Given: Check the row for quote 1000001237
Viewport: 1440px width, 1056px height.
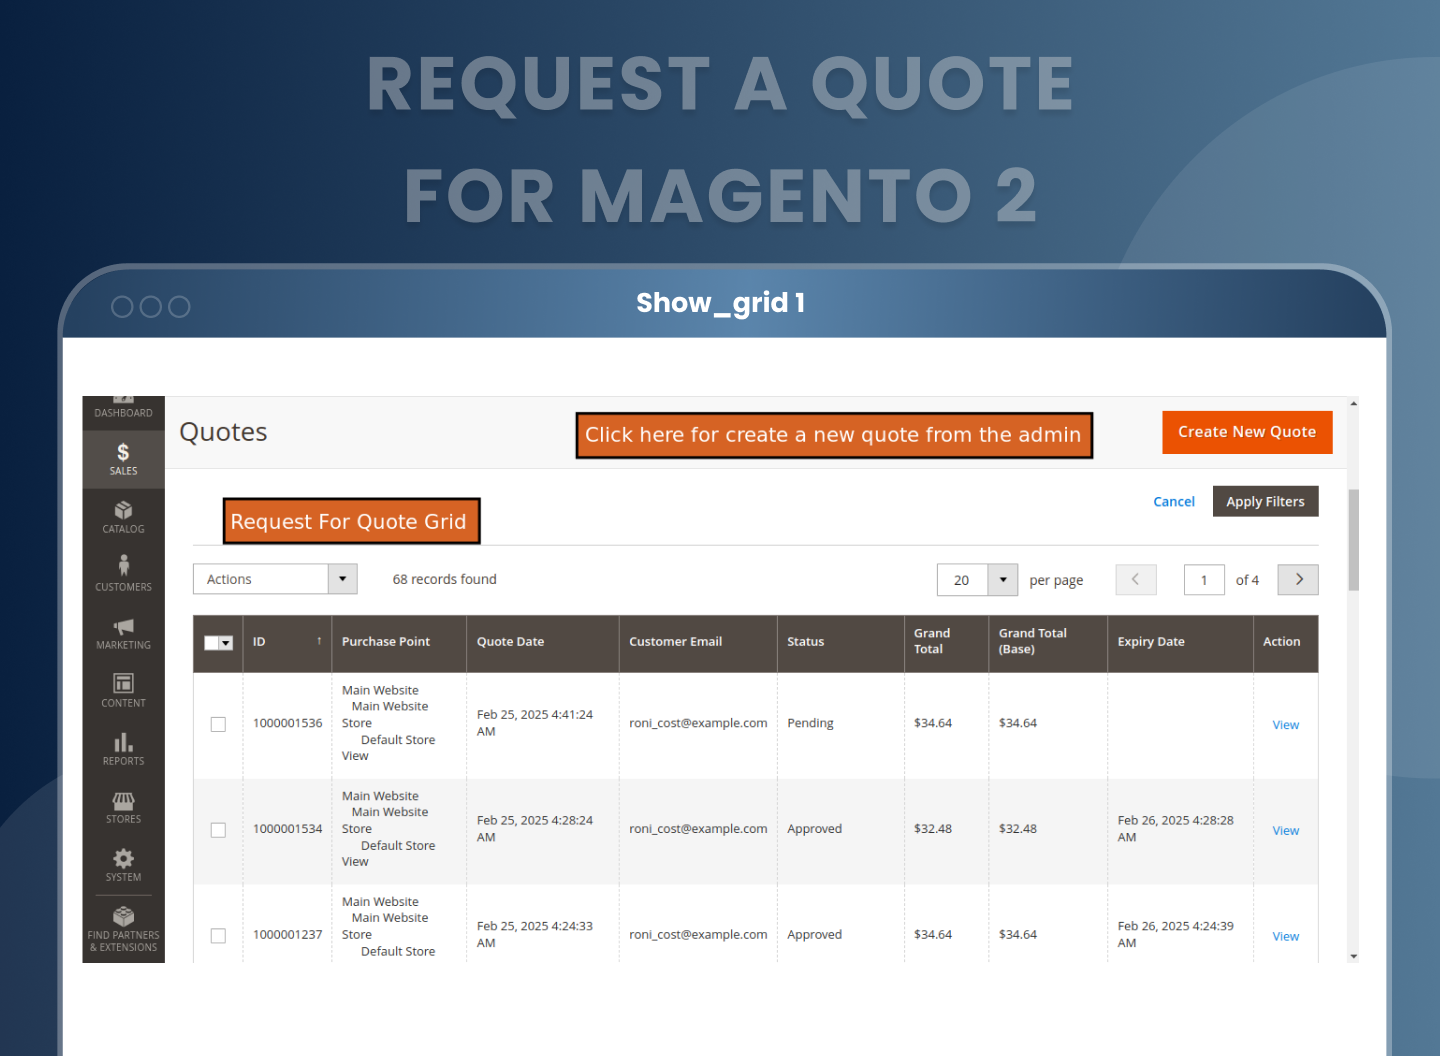Looking at the screenshot, I should click(x=218, y=936).
